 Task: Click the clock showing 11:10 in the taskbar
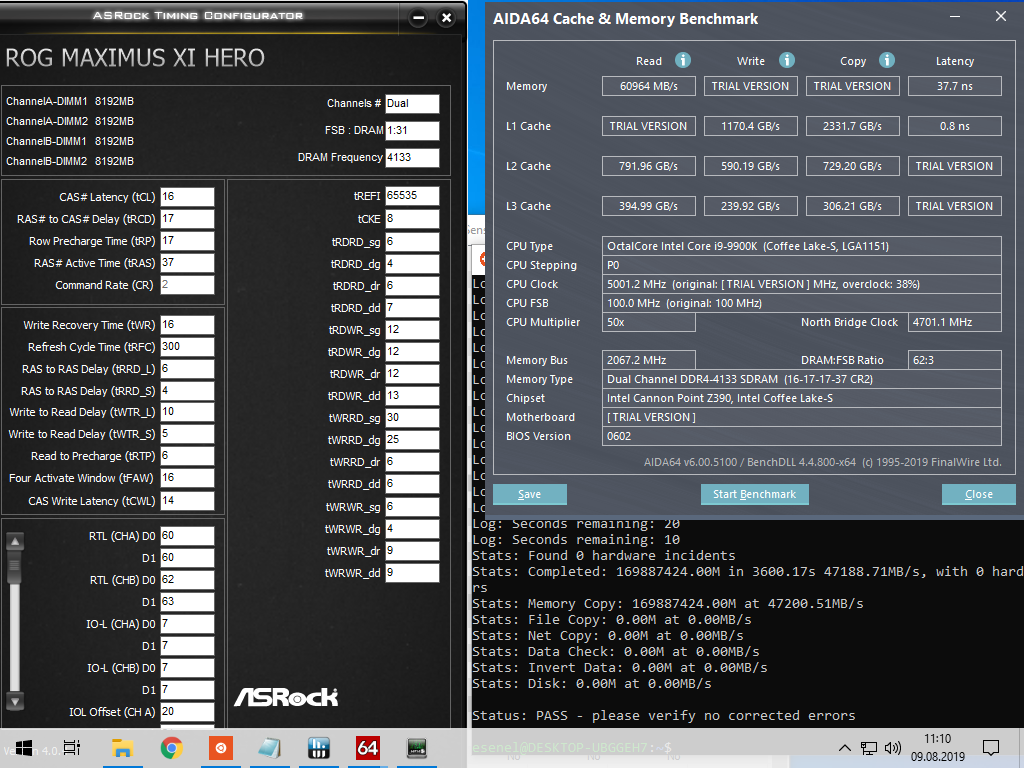(938, 748)
